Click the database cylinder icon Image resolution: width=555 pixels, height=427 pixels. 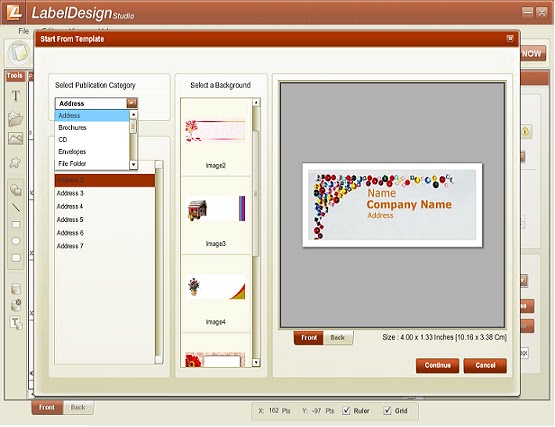[16, 289]
